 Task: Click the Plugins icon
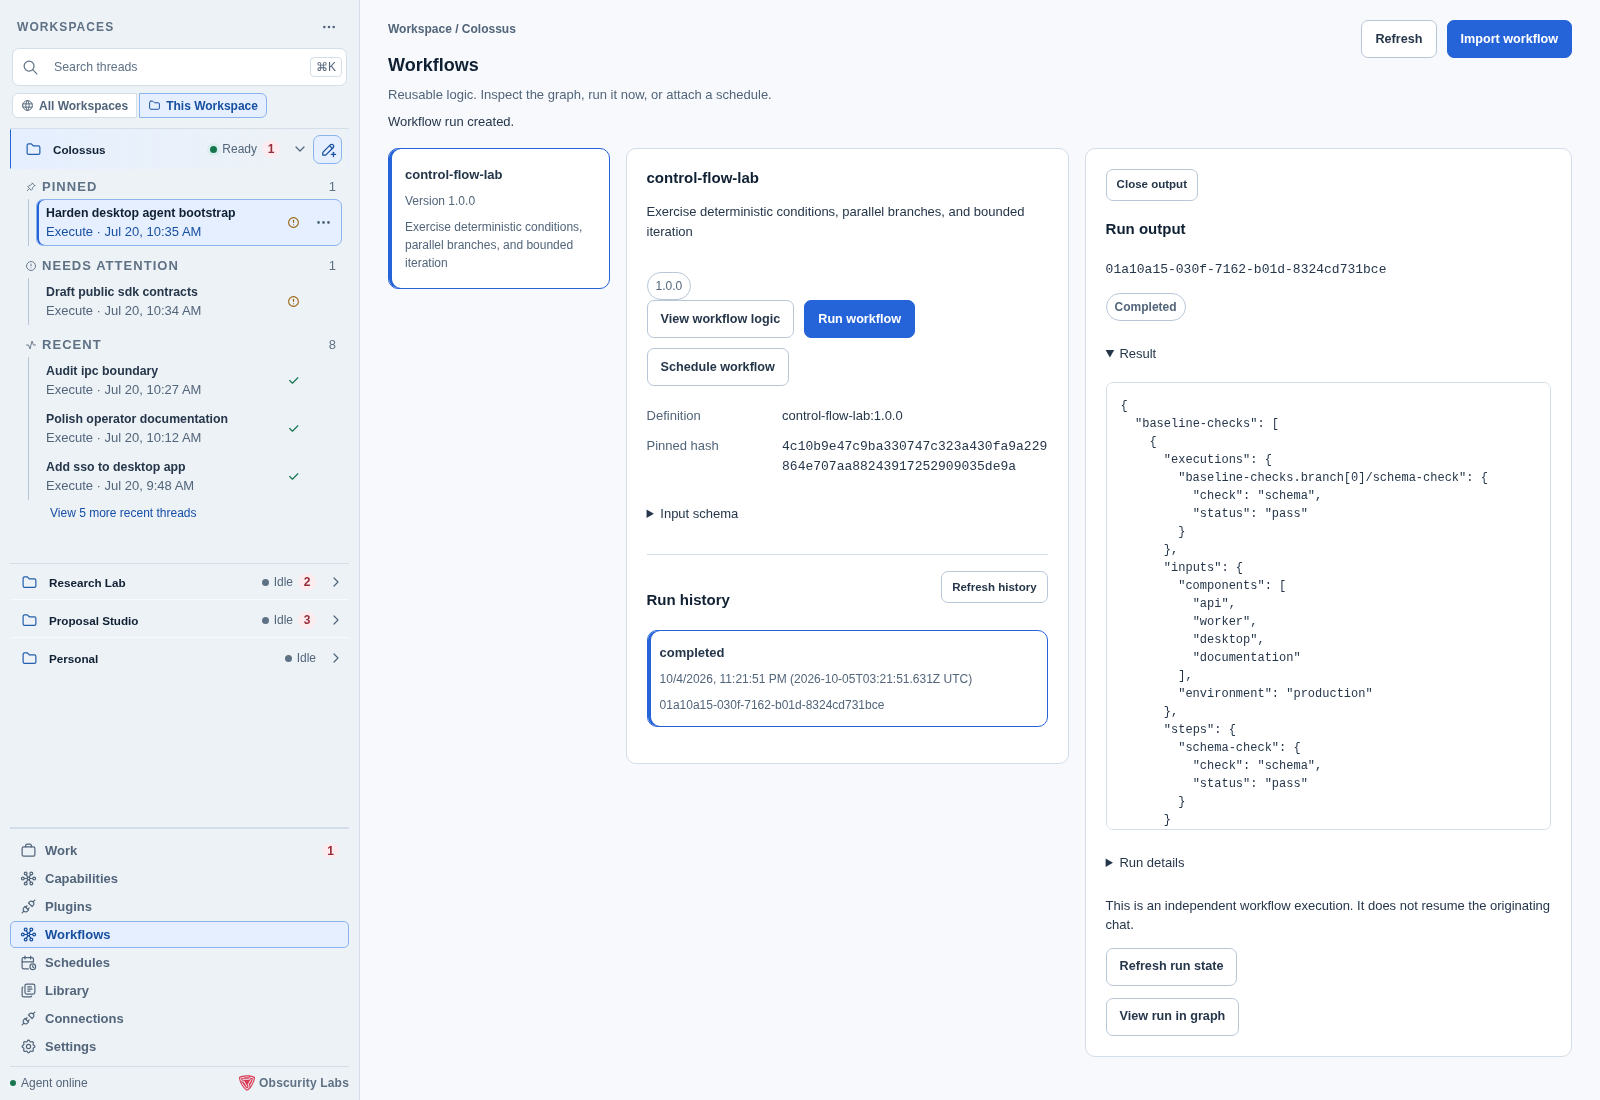[x=29, y=907]
